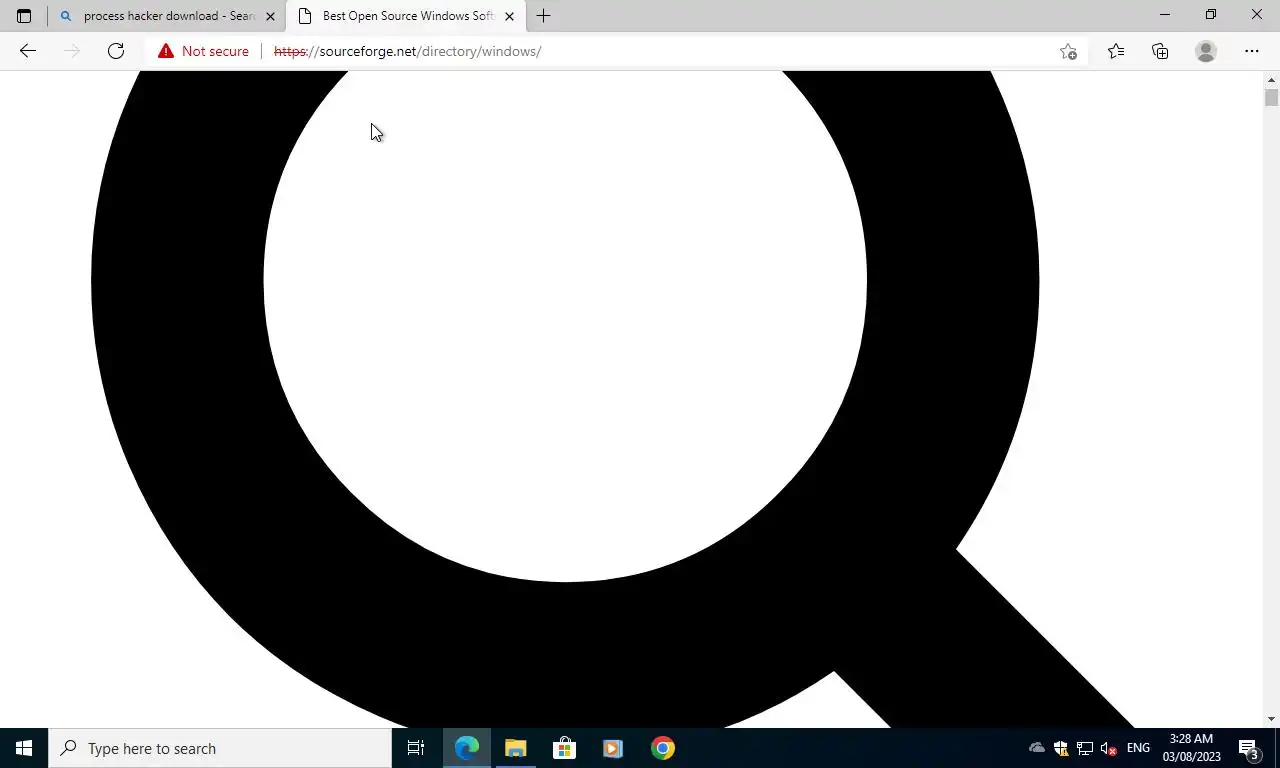The width and height of the screenshot is (1280, 768).
Task: Click the taskbar search box
Action: point(220,748)
